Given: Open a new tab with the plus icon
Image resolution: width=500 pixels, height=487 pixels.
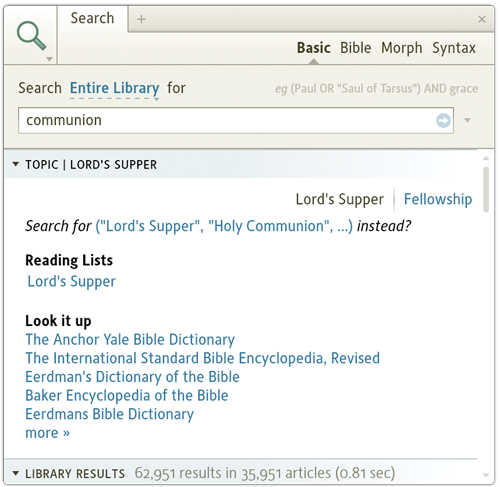Looking at the screenshot, I should point(141,19).
